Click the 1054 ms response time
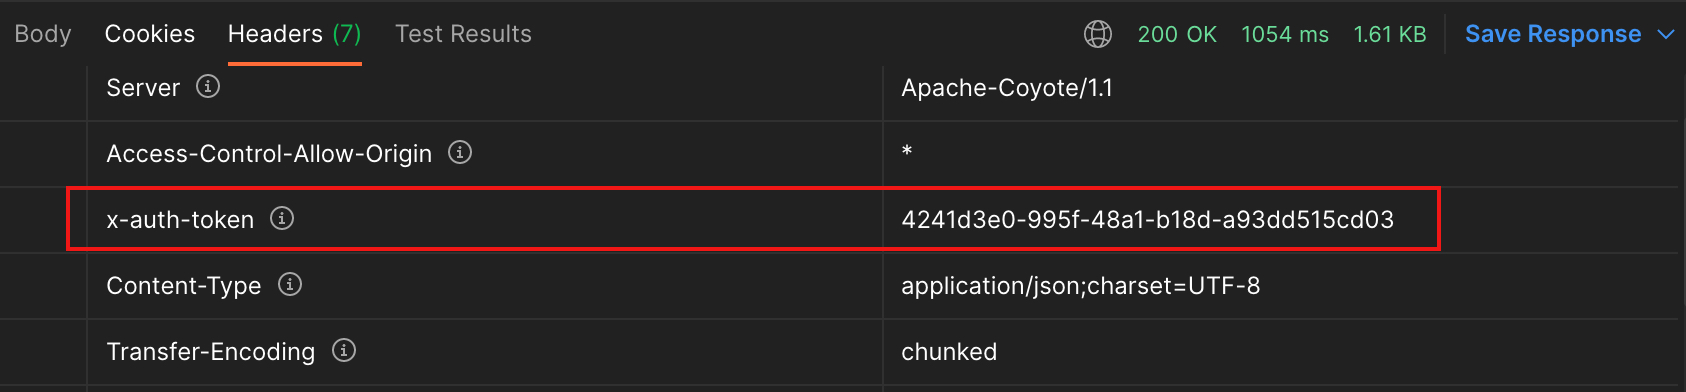This screenshot has width=1686, height=392. (1285, 34)
